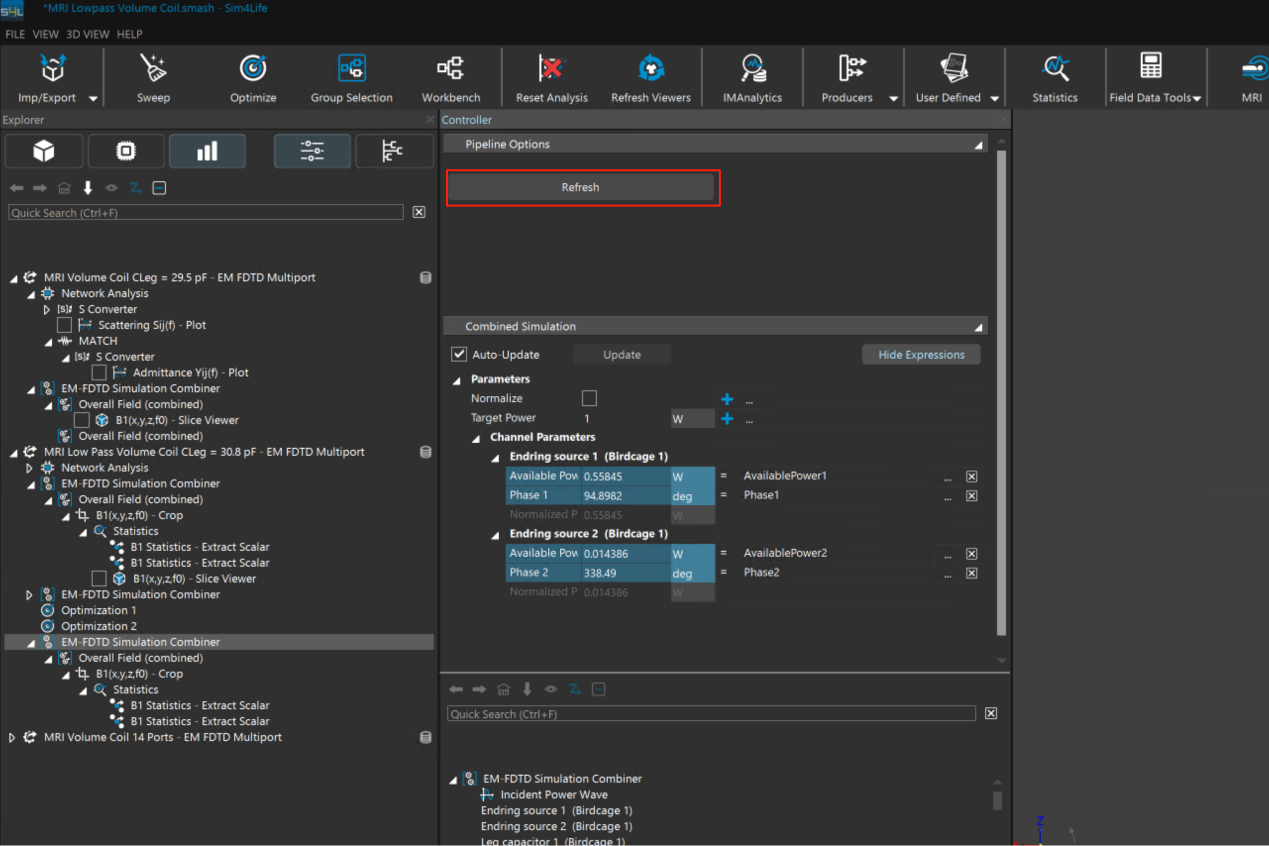
Task: Activate Group Selection tool
Action: point(351,69)
